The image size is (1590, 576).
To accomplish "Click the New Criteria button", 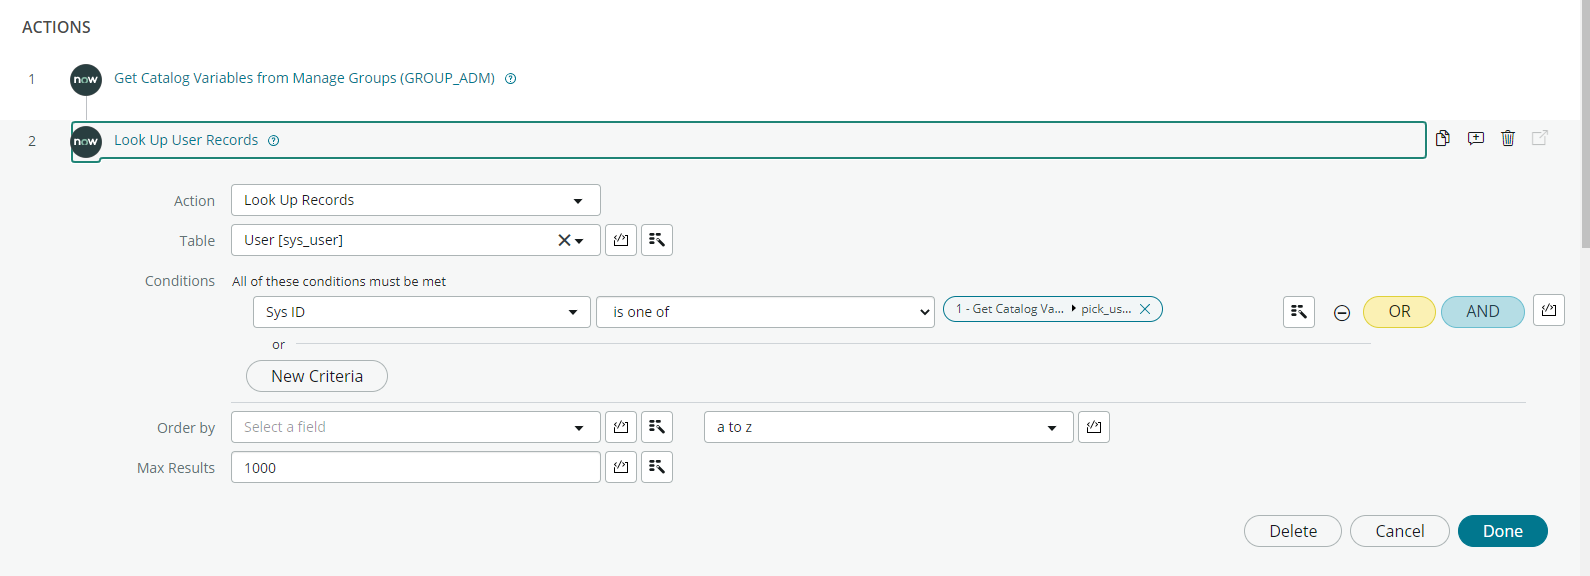I will tap(317, 376).
